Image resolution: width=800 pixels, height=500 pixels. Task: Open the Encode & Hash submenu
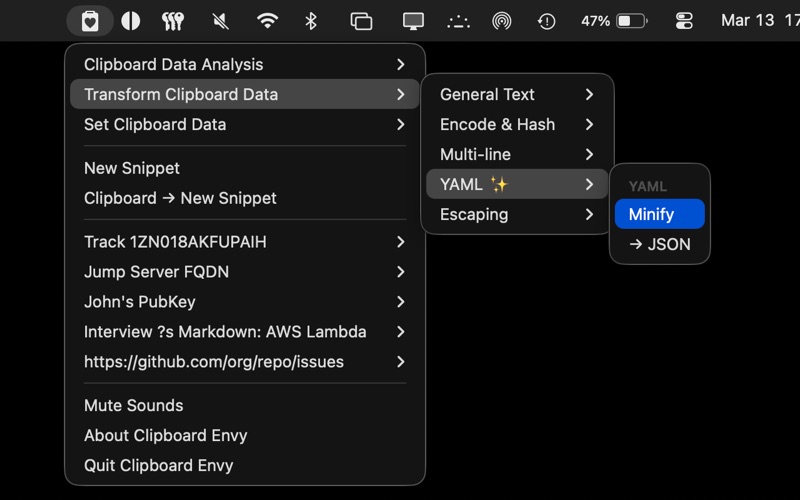pyautogui.click(x=517, y=124)
